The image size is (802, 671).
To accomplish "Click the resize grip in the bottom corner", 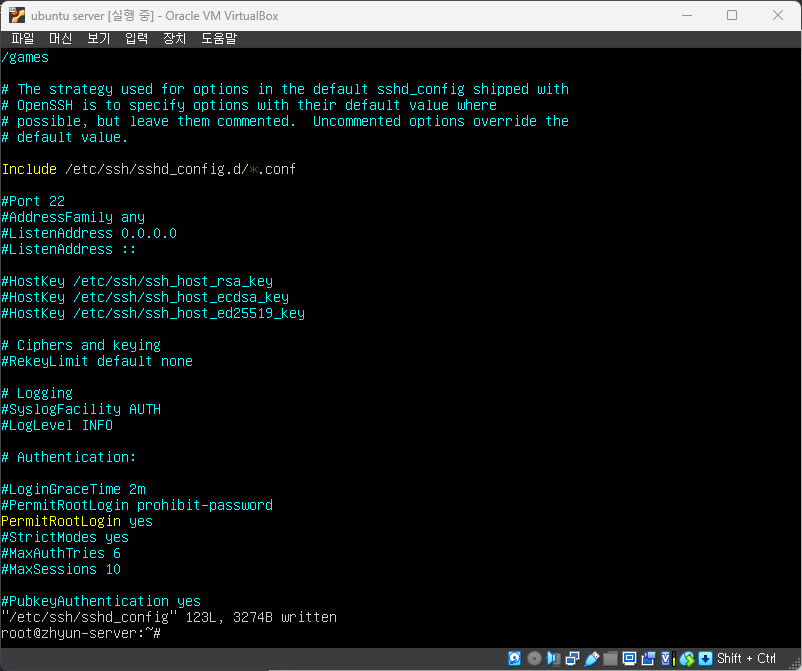I will 795,663.
